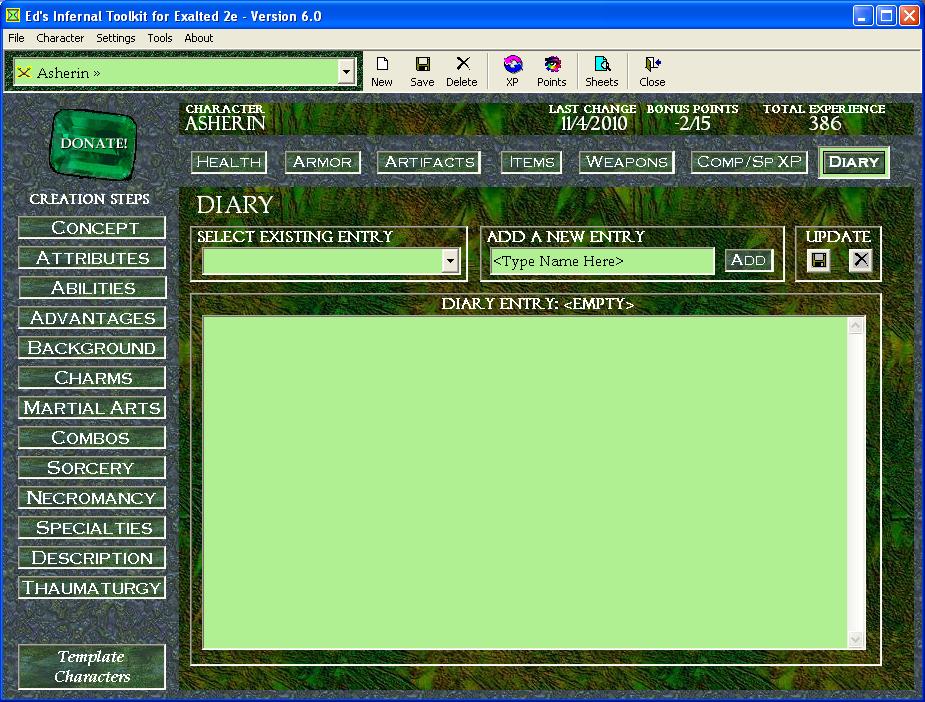Viewport: 925px width, 702px height.
Task: Open the Tools menu
Action: (160, 38)
